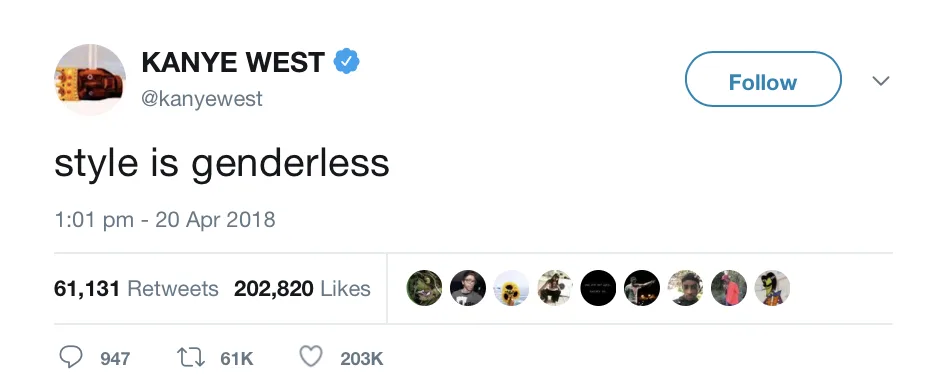Open the @kanyewest handle link

[x=202, y=98]
